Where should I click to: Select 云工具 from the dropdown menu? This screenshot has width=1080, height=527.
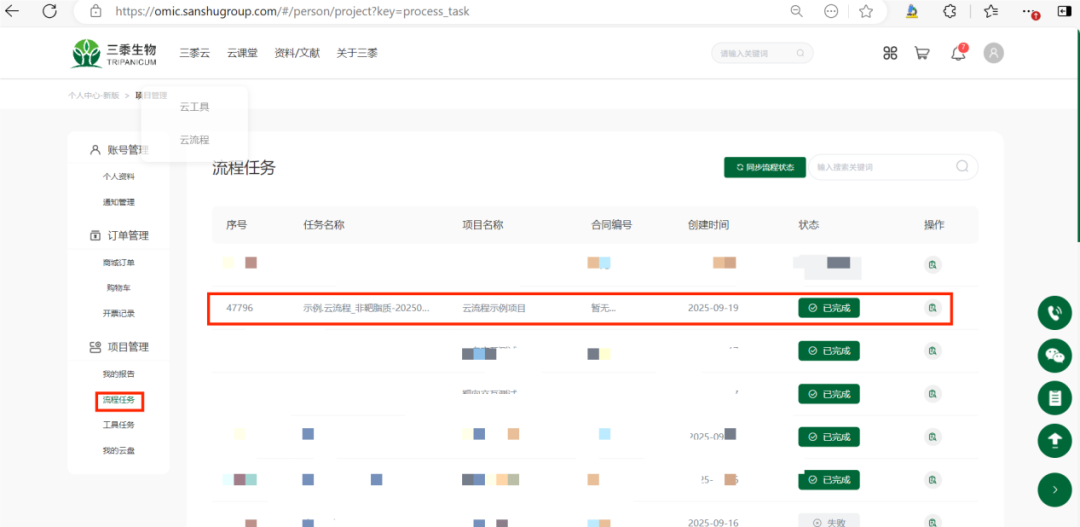(x=194, y=106)
